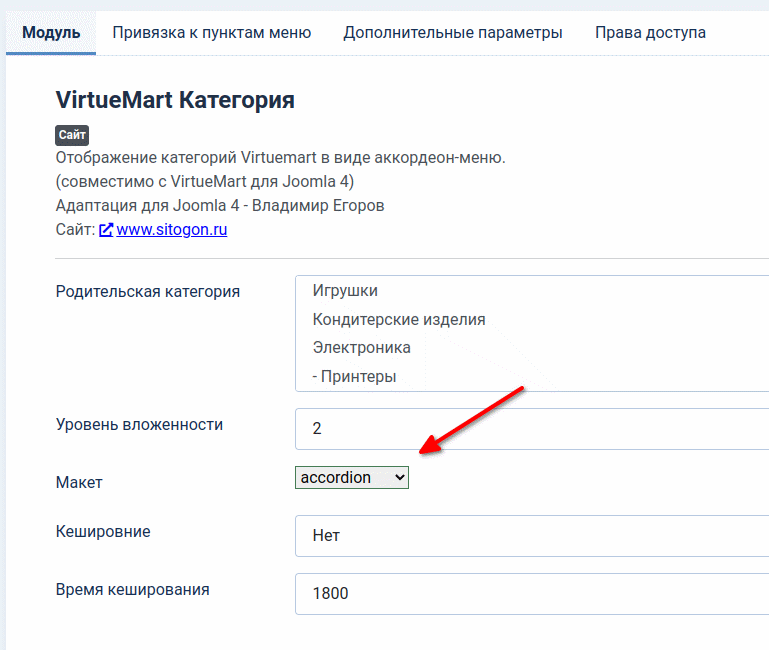This screenshot has height=650, width=769.
Task: Click the Адаптация для Joomla 4 author line
Action: coord(220,206)
